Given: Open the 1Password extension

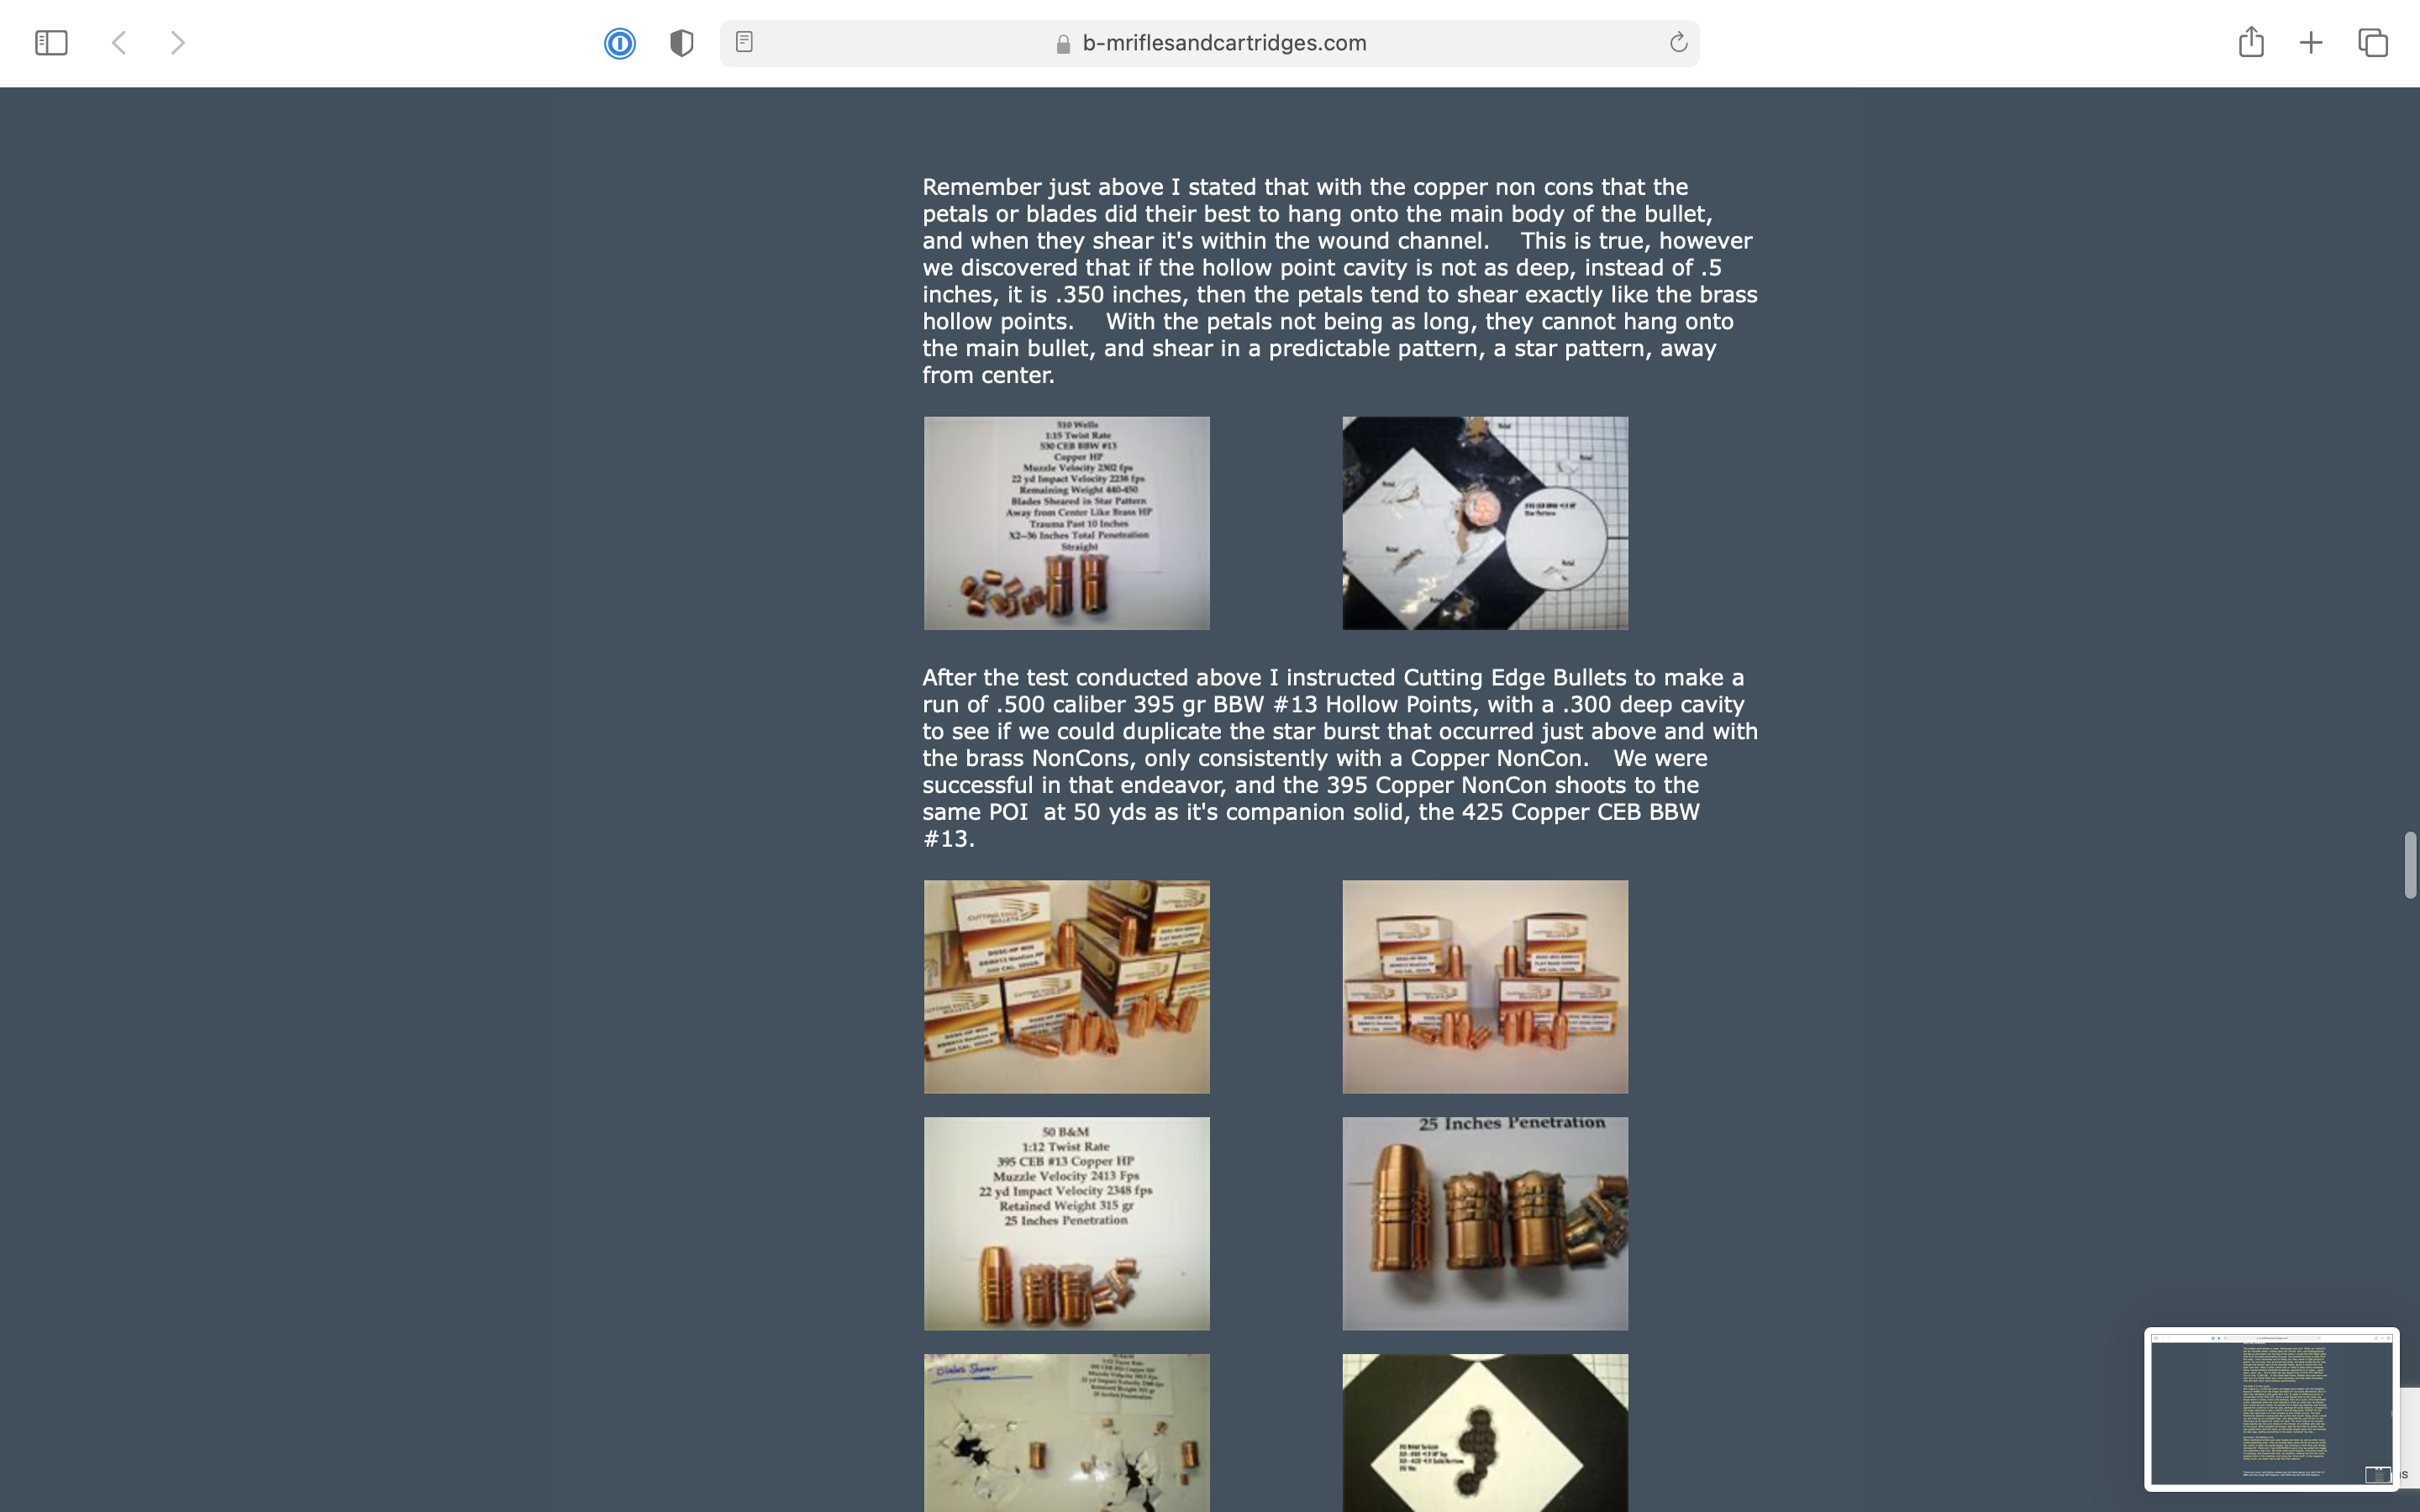Looking at the screenshot, I should [620, 43].
